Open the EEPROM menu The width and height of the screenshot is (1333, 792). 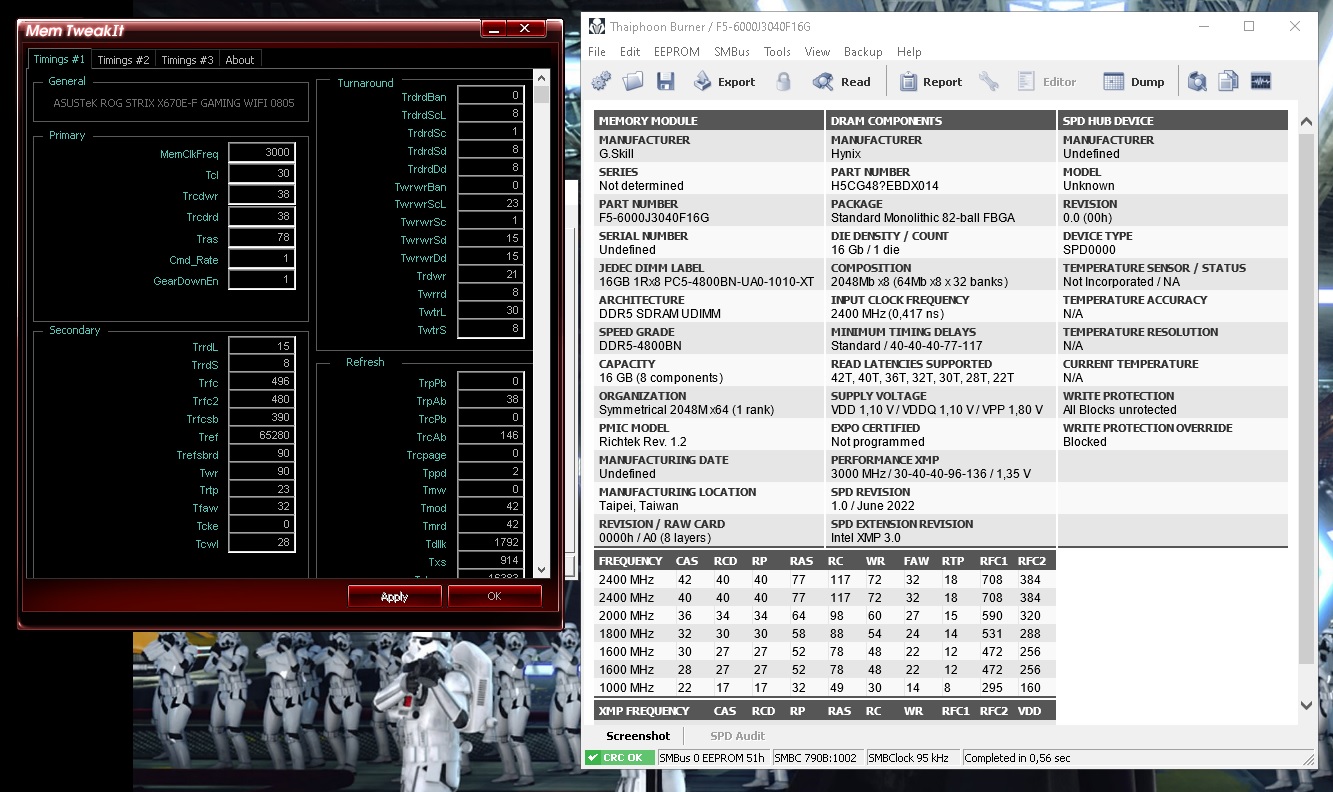(677, 52)
